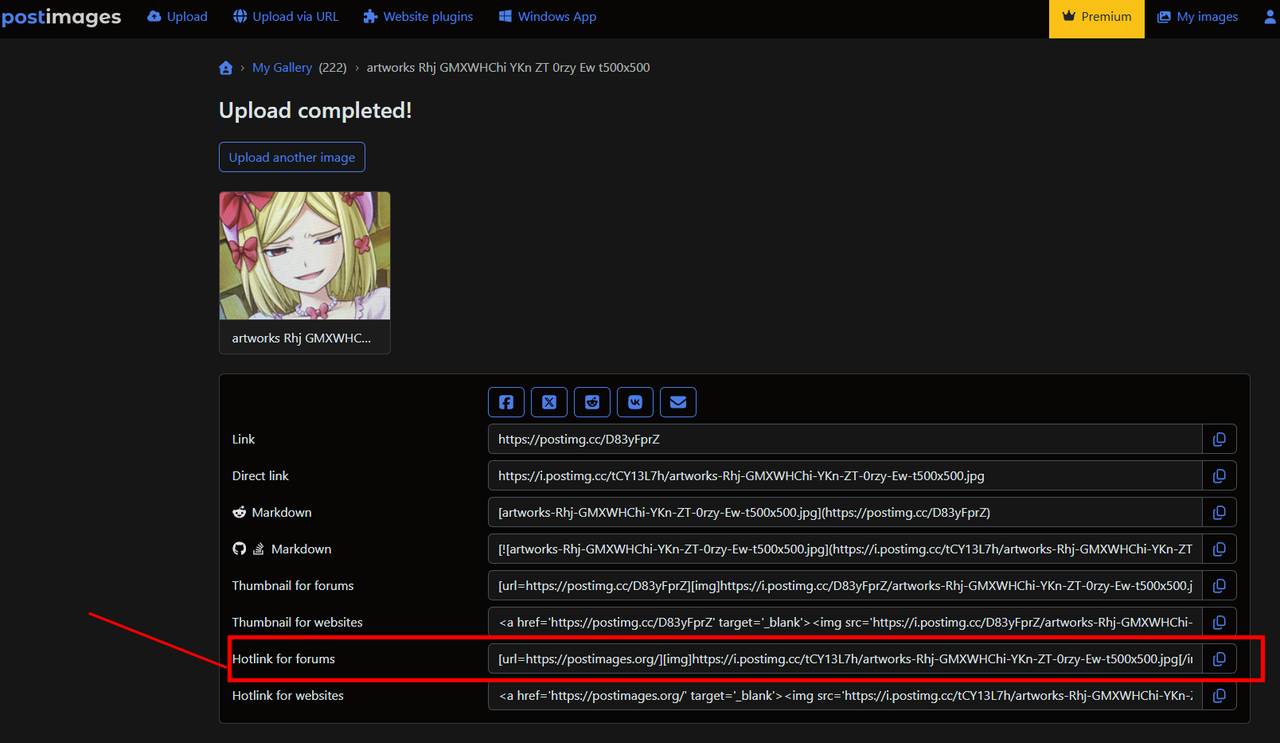This screenshot has width=1280, height=743.
Task: Copy the Direct link URL
Action: (x=1219, y=476)
